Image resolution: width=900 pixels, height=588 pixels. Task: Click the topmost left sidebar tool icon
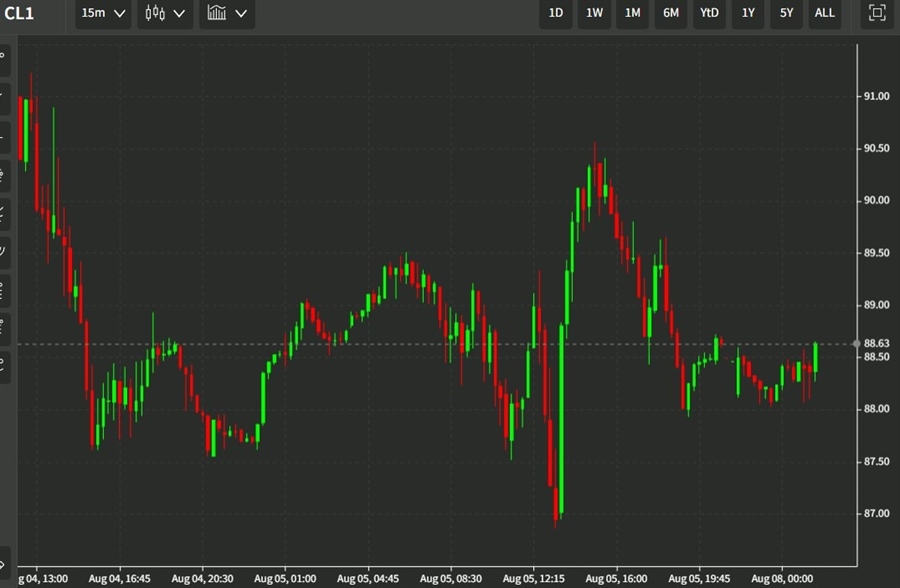(4, 58)
